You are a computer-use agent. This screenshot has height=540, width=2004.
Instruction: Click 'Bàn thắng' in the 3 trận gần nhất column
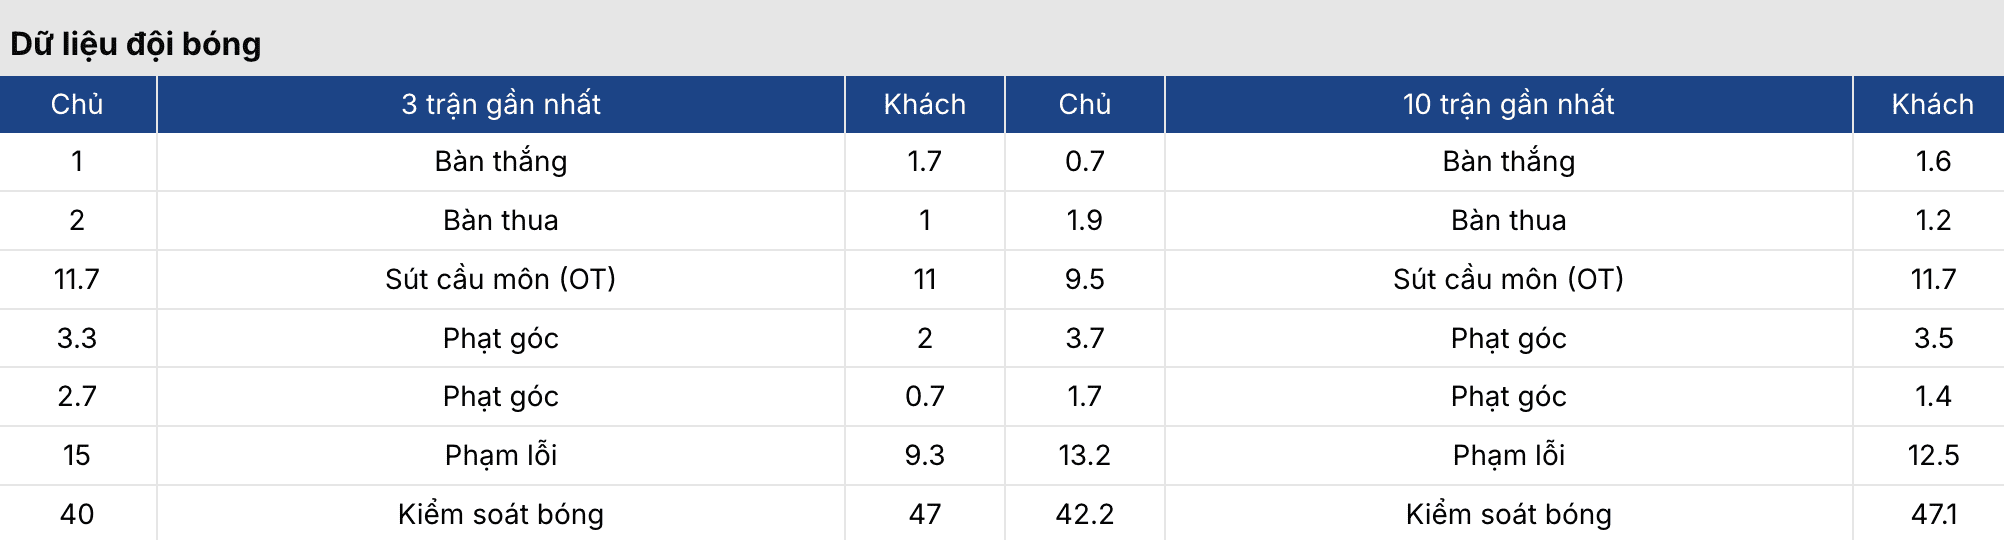[x=501, y=162]
